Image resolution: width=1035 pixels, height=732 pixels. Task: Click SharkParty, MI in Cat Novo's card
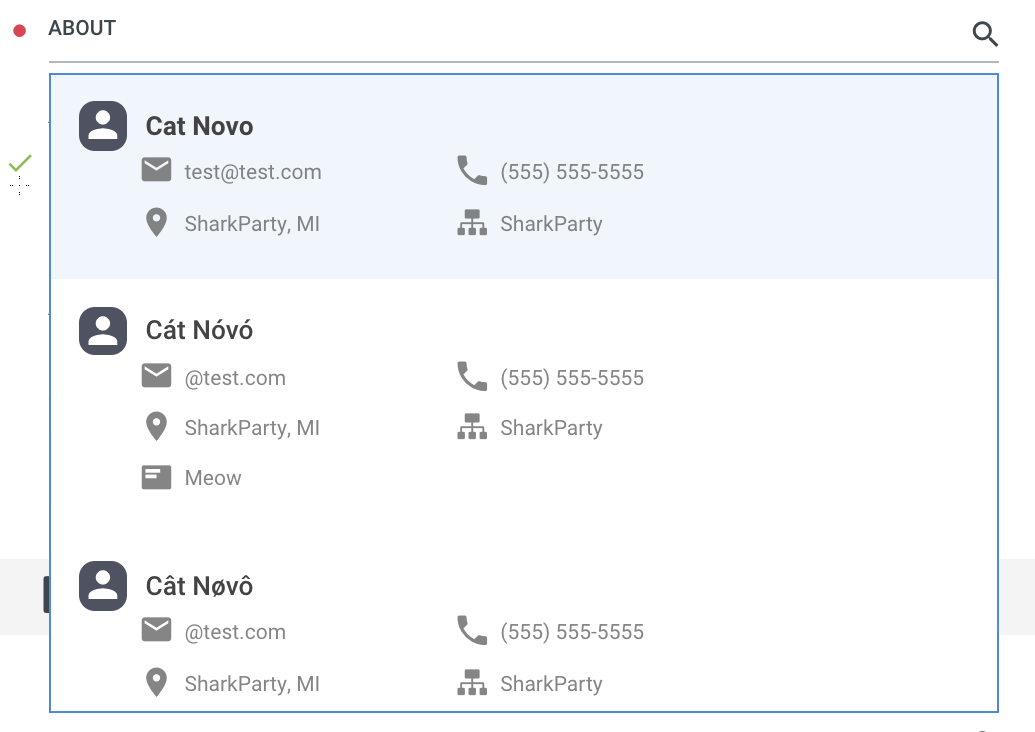(252, 224)
